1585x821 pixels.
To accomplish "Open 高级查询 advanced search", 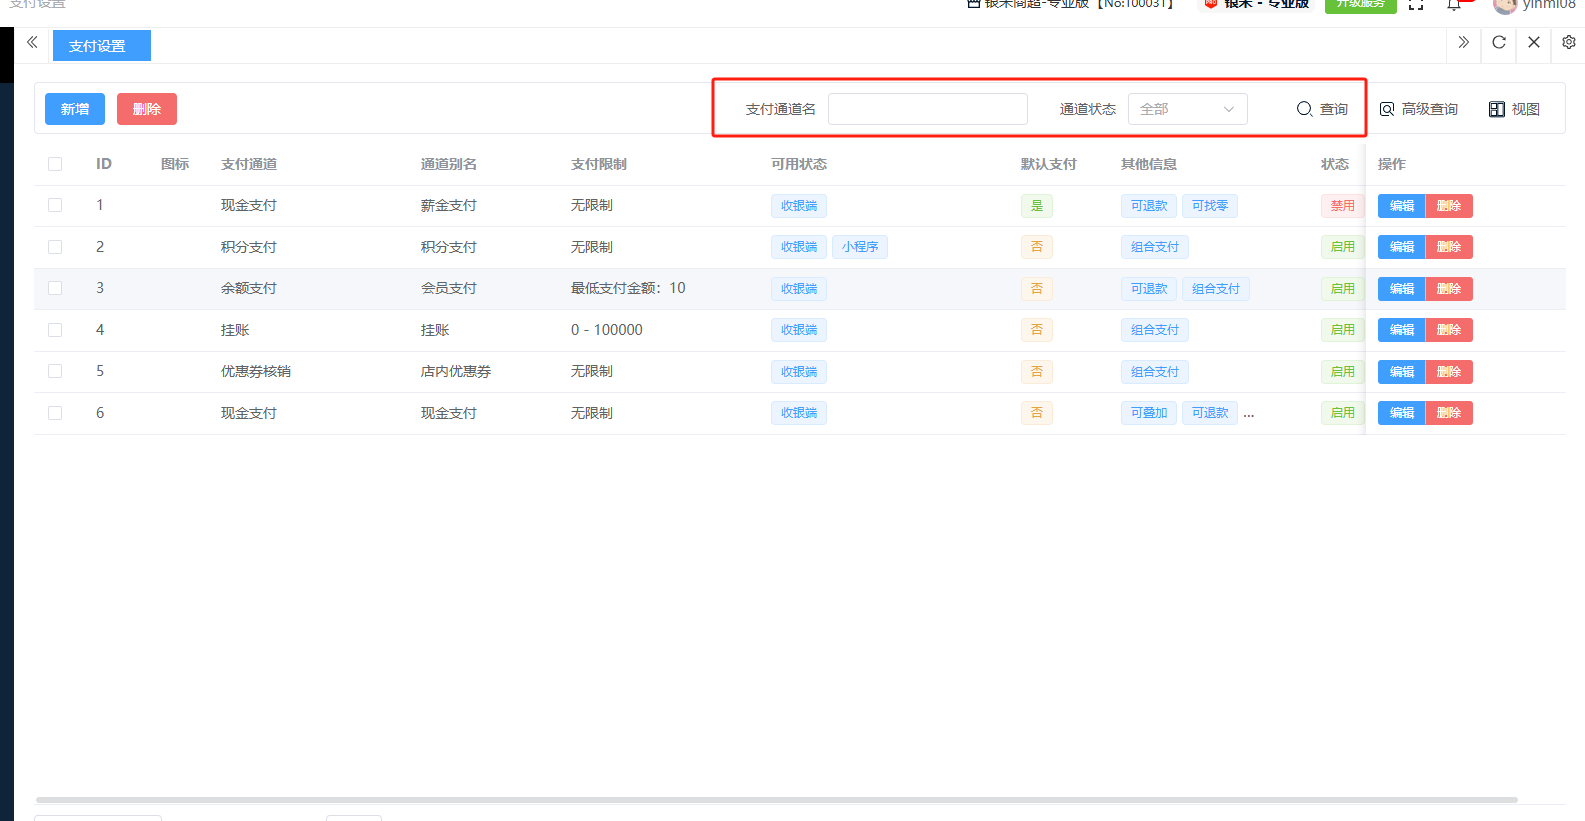I will pyautogui.click(x=1418, y=109).
